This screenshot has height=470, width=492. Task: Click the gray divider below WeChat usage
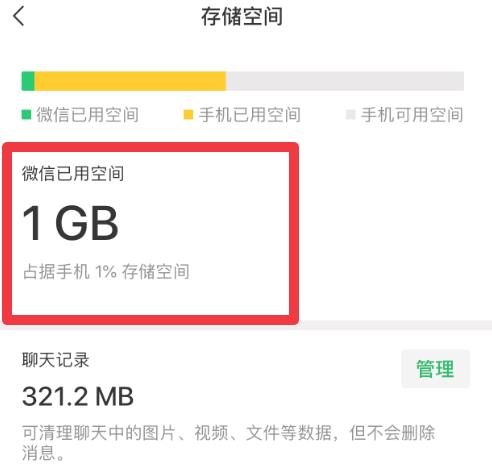click(x=395, y=325)
